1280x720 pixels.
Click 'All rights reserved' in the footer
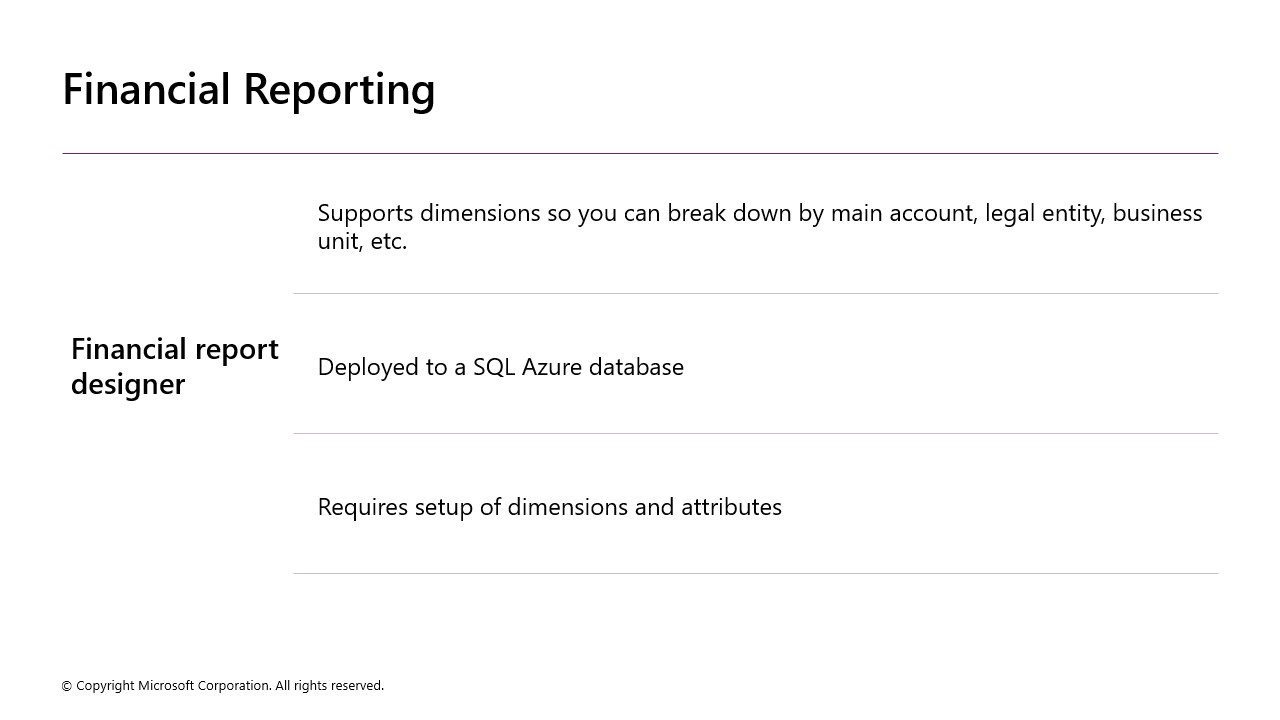pyautogui.click(x=329, y=686)
